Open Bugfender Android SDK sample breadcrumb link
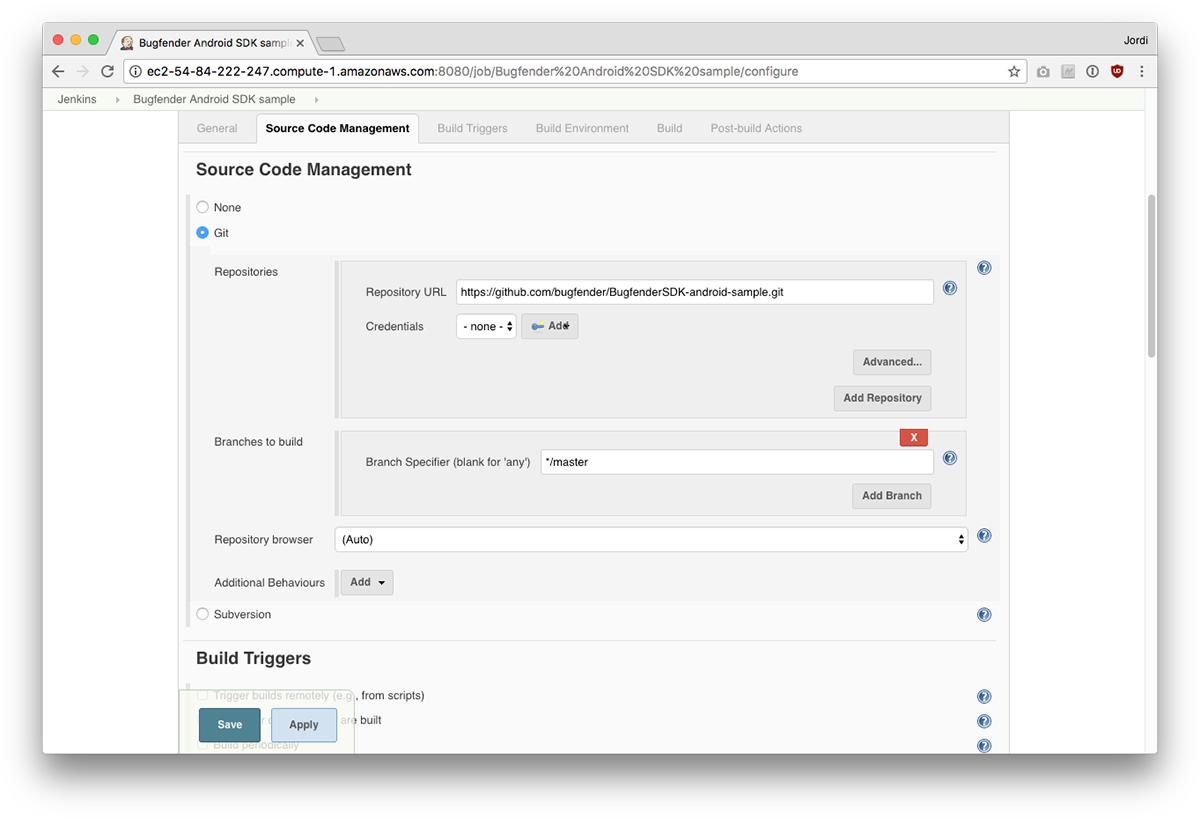Screen dimensions: 1200x819 click(214, 100)
